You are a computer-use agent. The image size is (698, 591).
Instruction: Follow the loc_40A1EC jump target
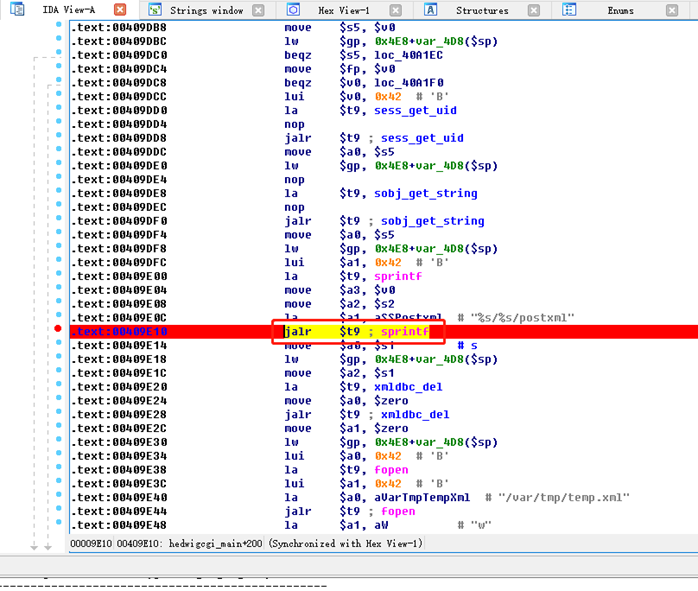click(408, 55)
